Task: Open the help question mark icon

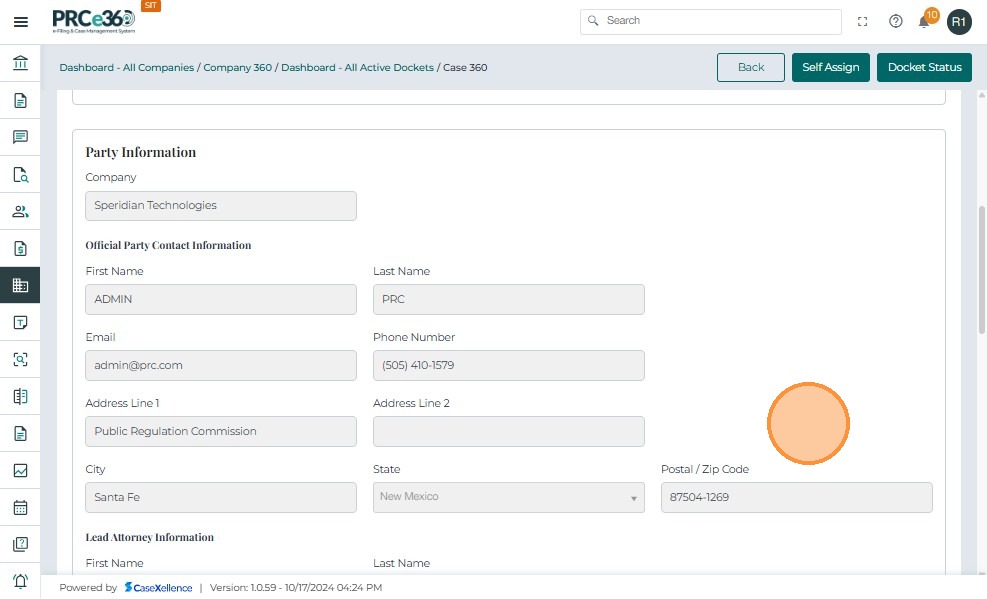Action: point(896,21)
